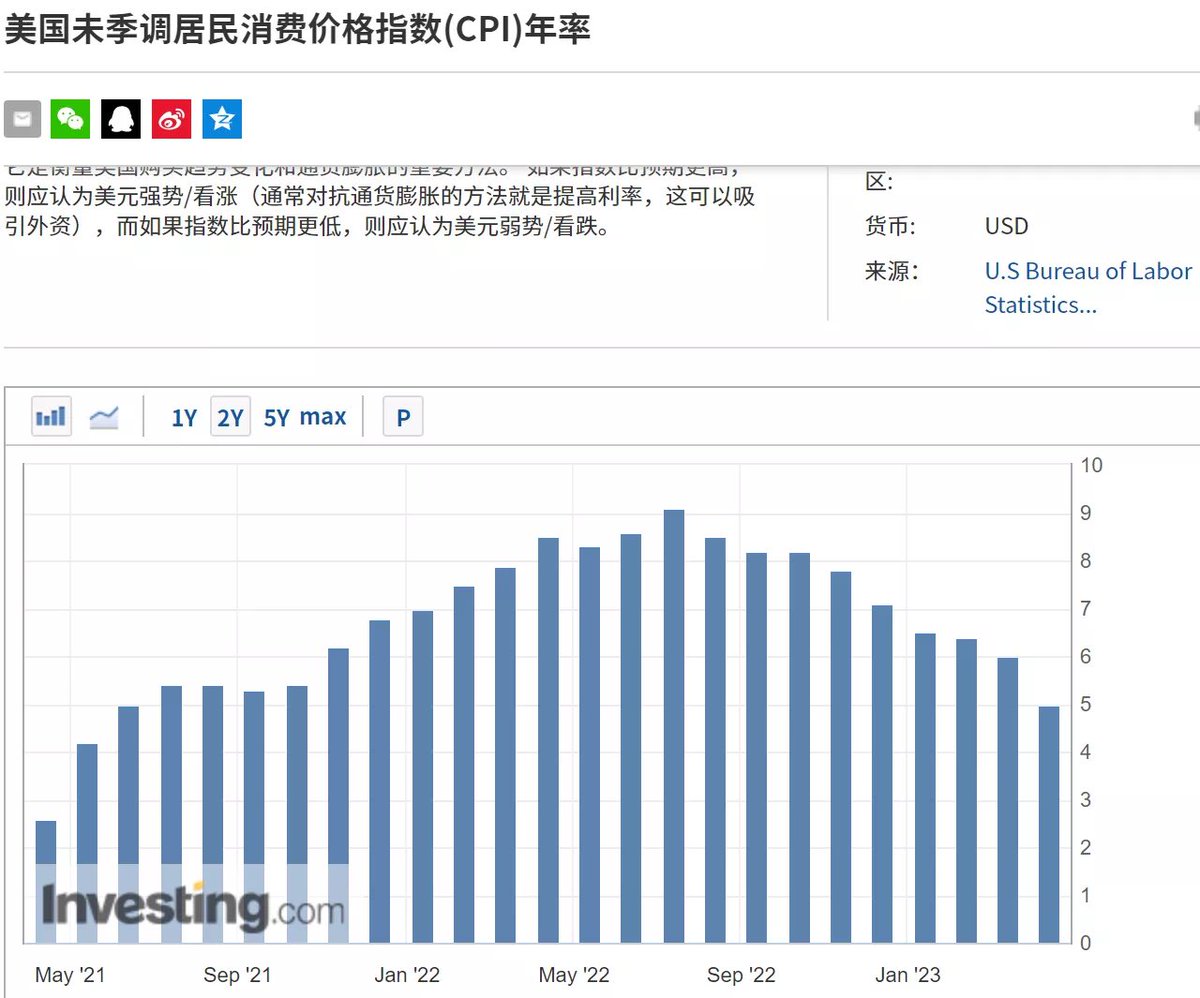
Task: Share to Weibo using red icon
Action: [171, 119]
